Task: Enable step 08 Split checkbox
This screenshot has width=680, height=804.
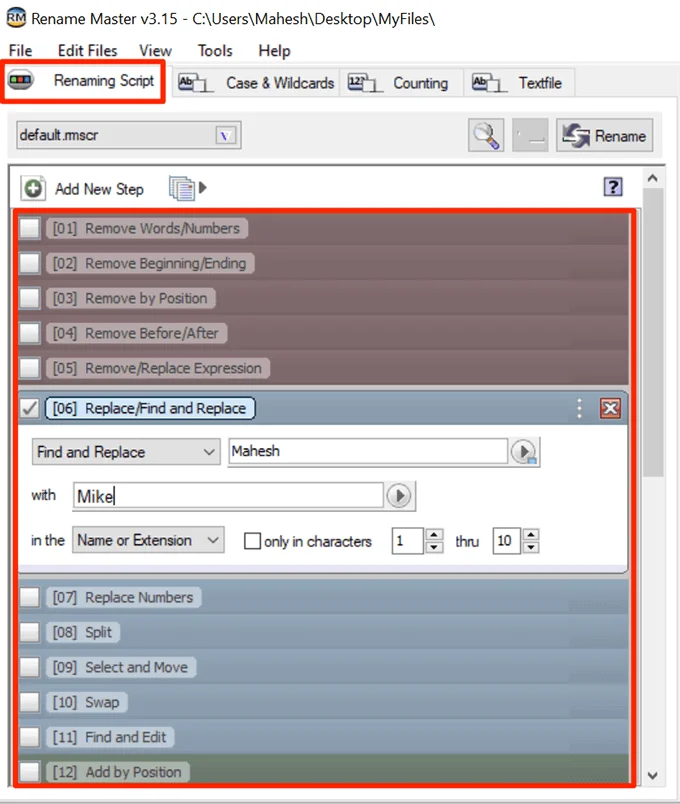Action: [29, 632]
